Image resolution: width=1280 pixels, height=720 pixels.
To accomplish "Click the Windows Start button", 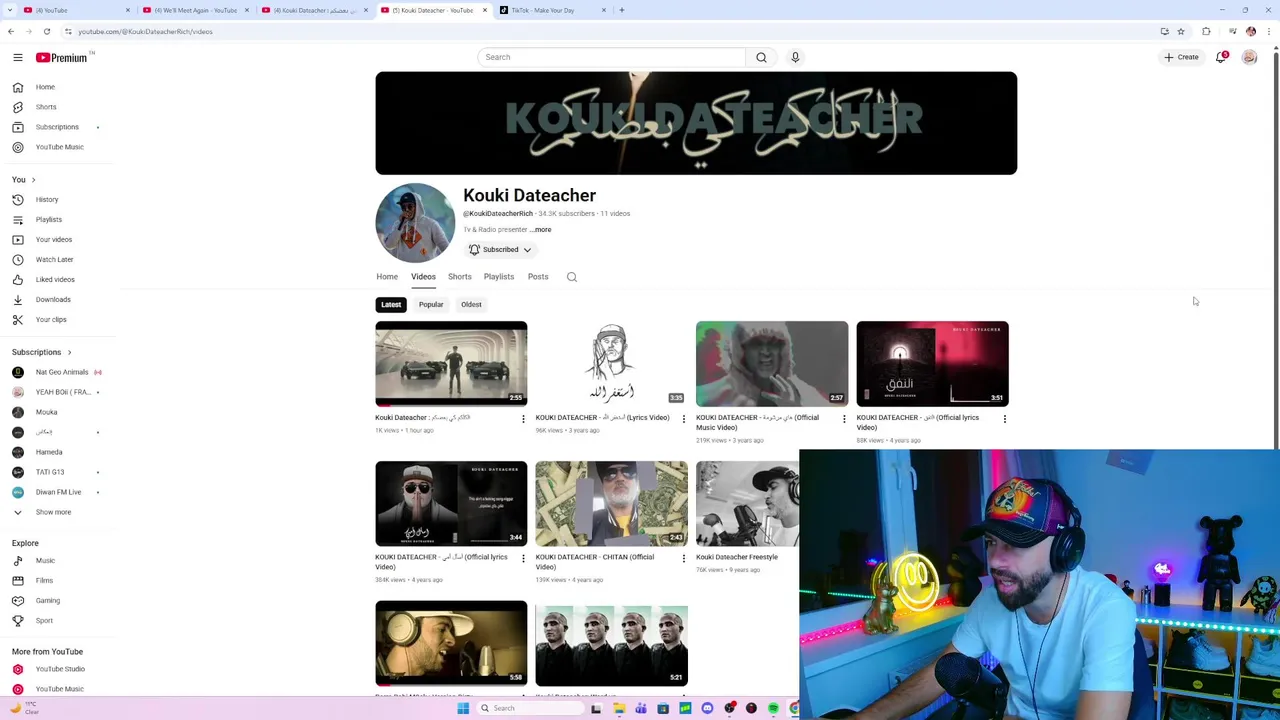I will [x=463, y=708].
